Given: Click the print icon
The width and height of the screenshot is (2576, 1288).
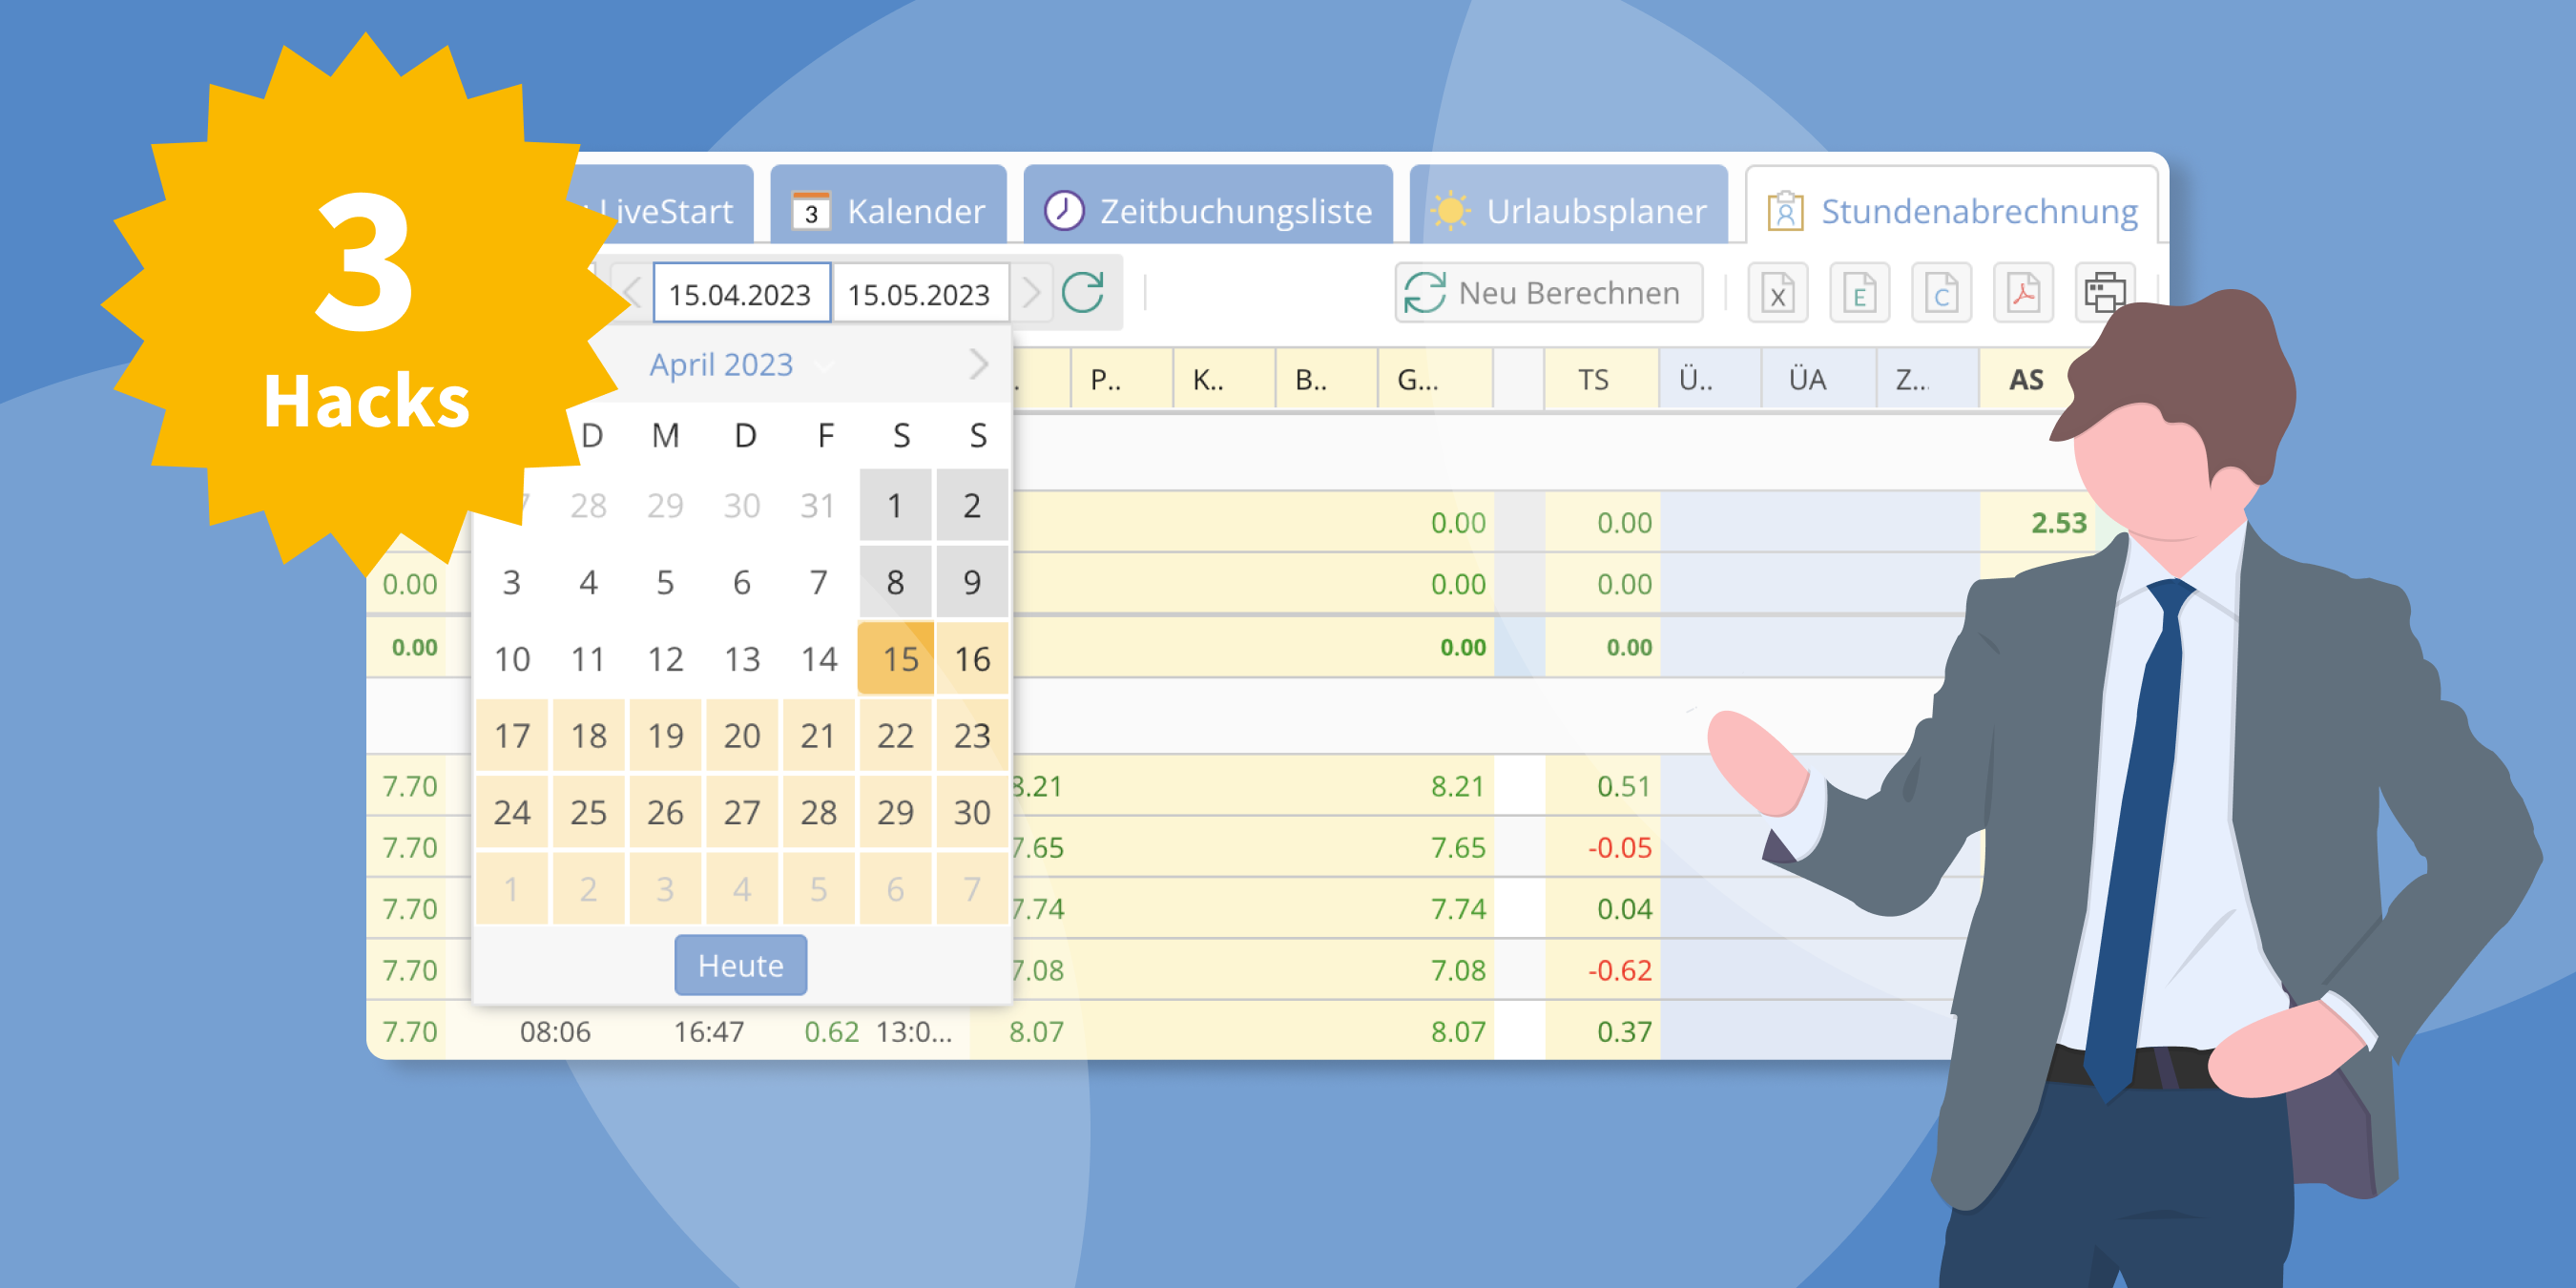Looking at the screenshot, I should [x=2105, y=293].
